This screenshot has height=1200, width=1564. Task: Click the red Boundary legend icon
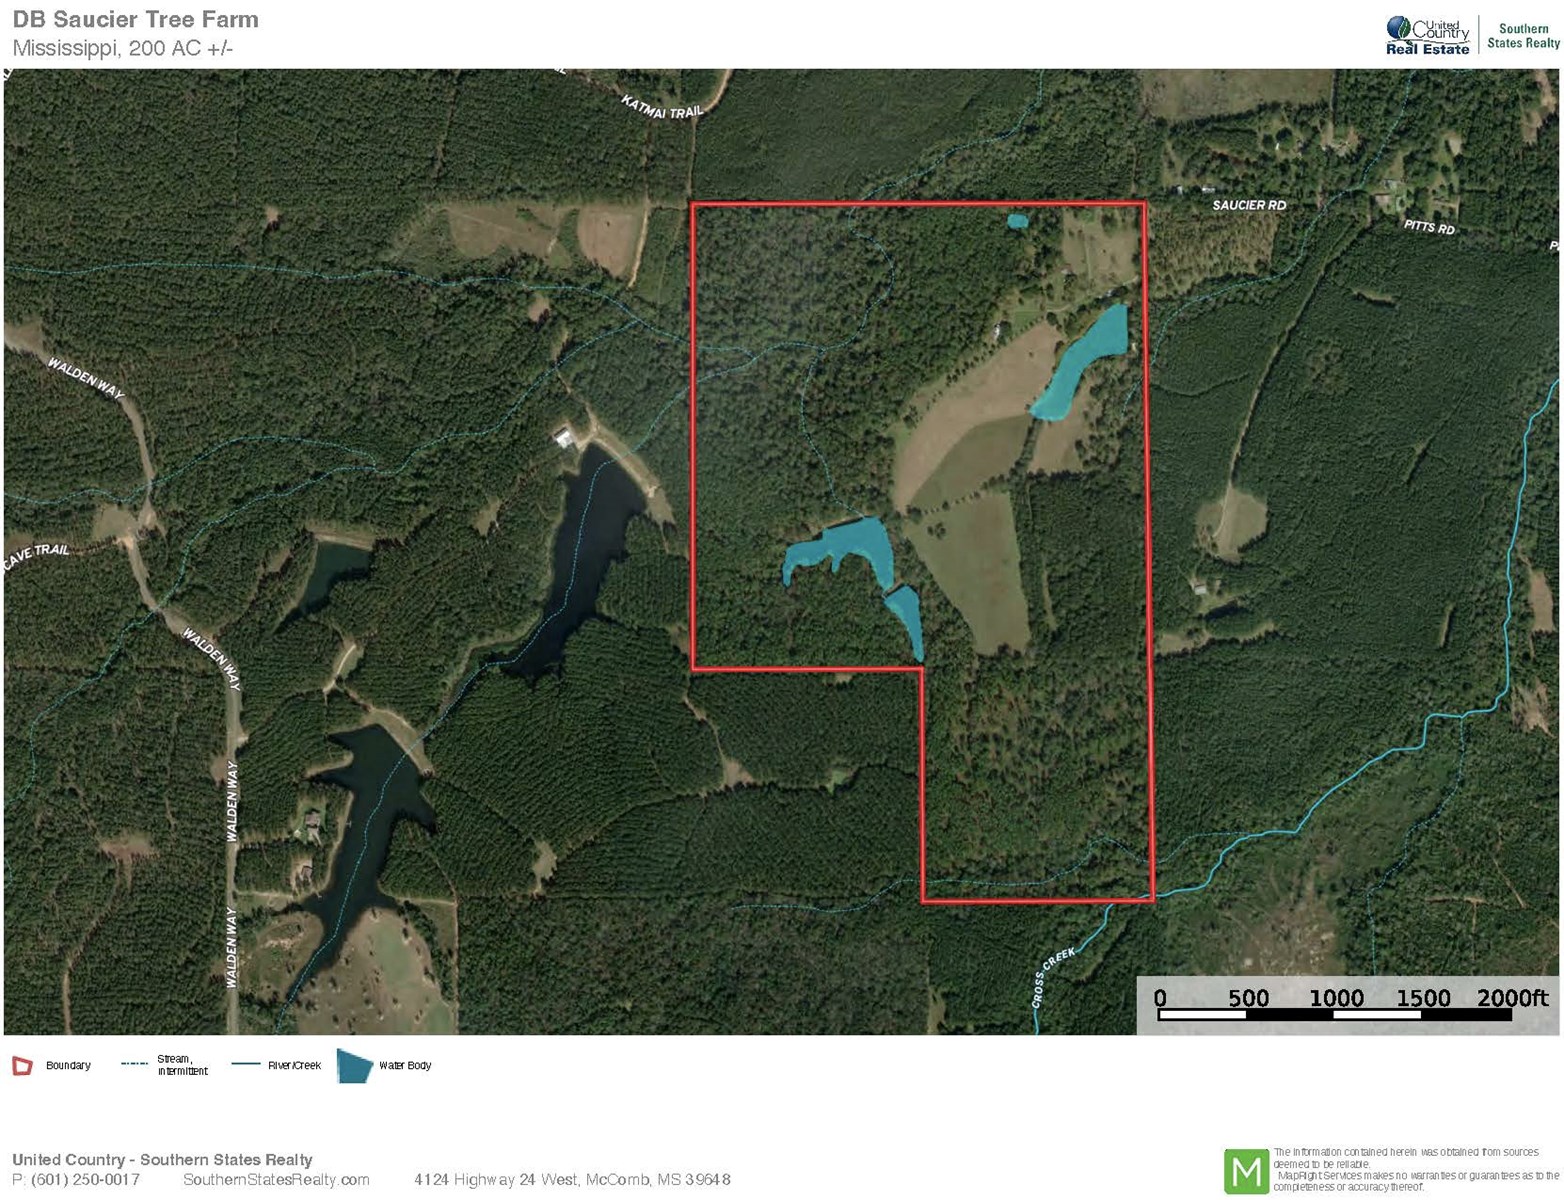pos(22,1066)
